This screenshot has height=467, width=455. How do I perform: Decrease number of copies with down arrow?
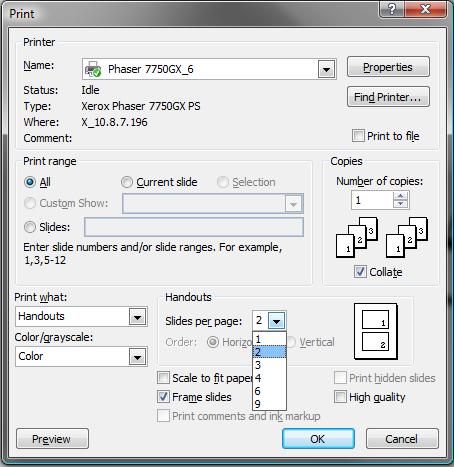pyautogui.click(x=401, y=204)
